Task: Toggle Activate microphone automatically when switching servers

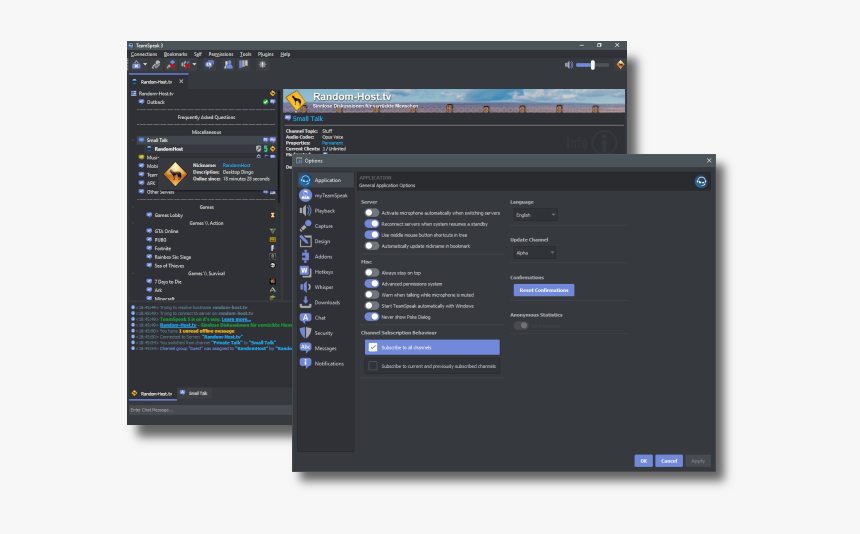Action: 372,213
